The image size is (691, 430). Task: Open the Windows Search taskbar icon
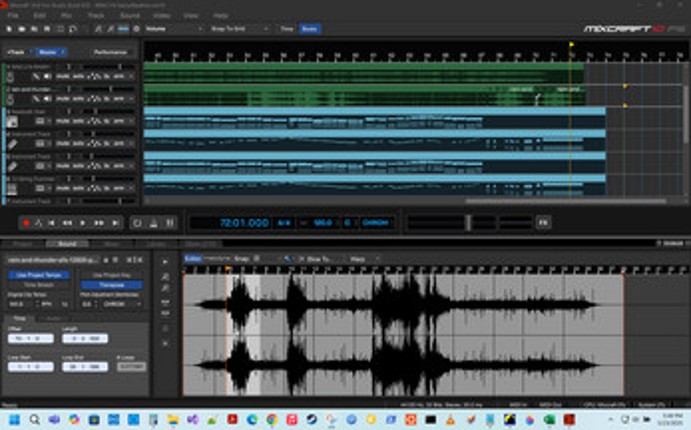34,420
